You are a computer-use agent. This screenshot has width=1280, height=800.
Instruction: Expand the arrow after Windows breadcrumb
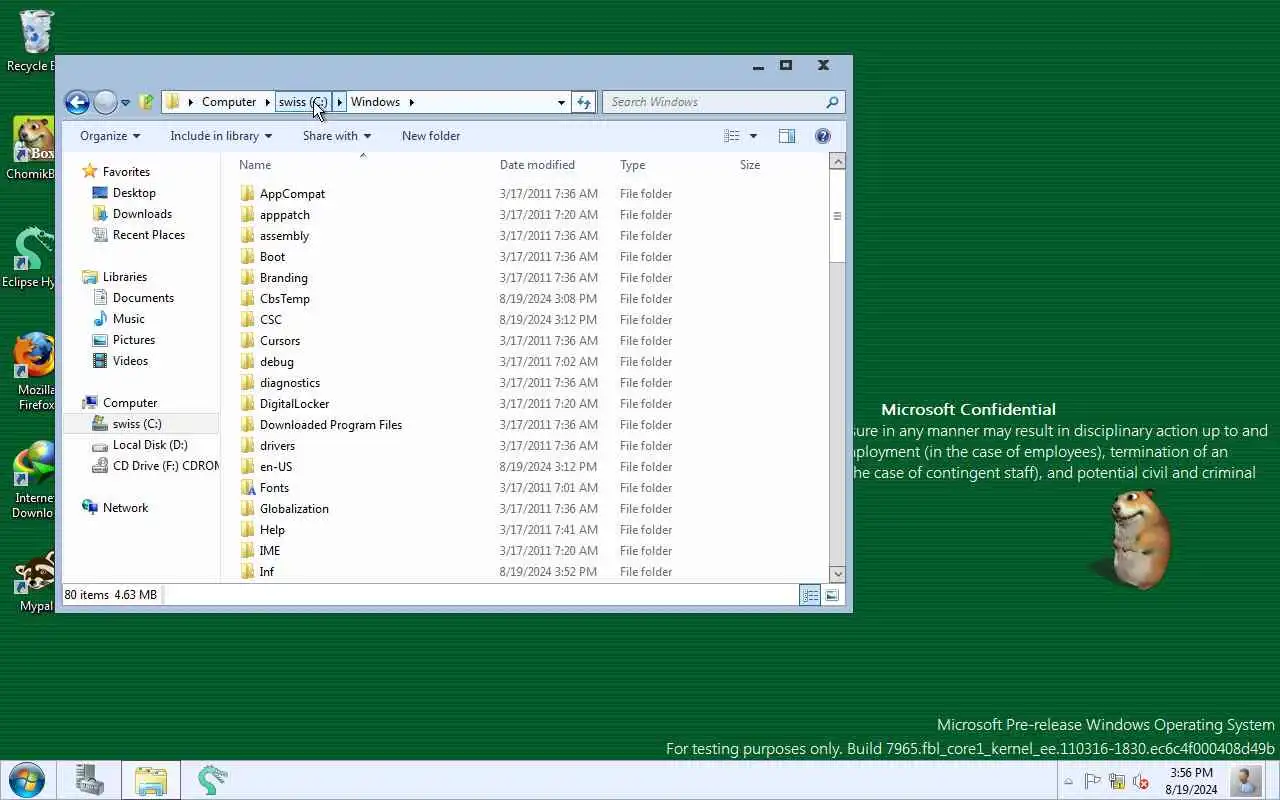point(411,102)
